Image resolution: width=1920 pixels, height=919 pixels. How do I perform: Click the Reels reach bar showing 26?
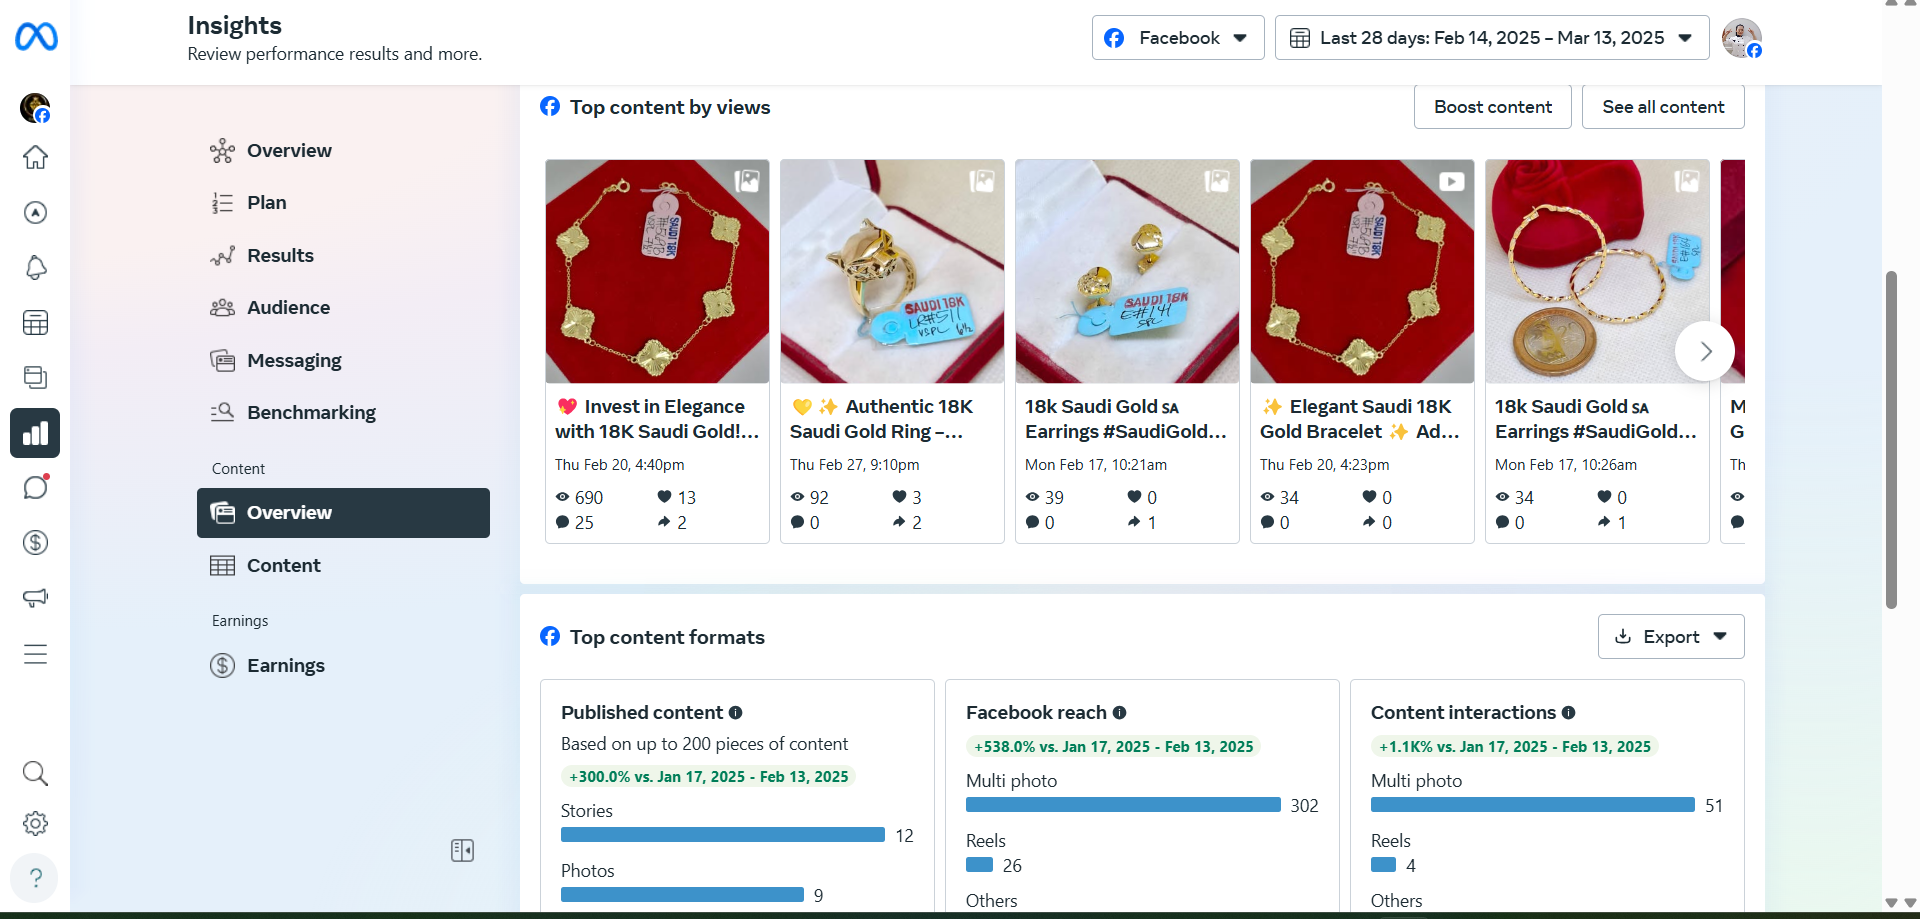[x=979, y=865]
